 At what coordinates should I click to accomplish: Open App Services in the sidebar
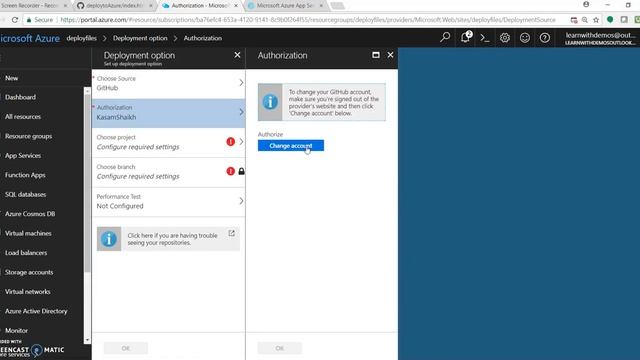click(23, 156)
